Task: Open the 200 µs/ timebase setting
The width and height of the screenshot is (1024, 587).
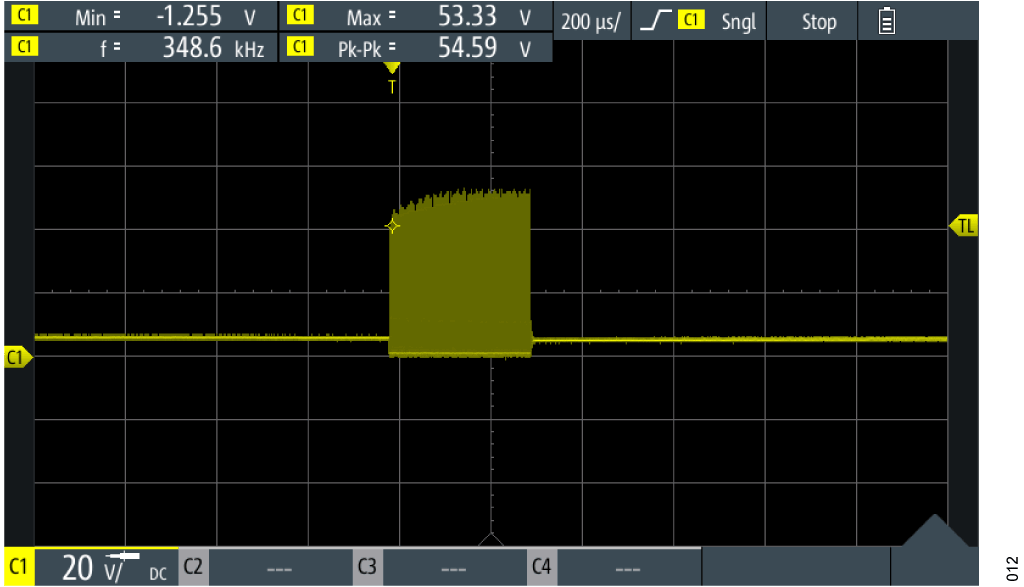Action: click(x=591, y=22)
